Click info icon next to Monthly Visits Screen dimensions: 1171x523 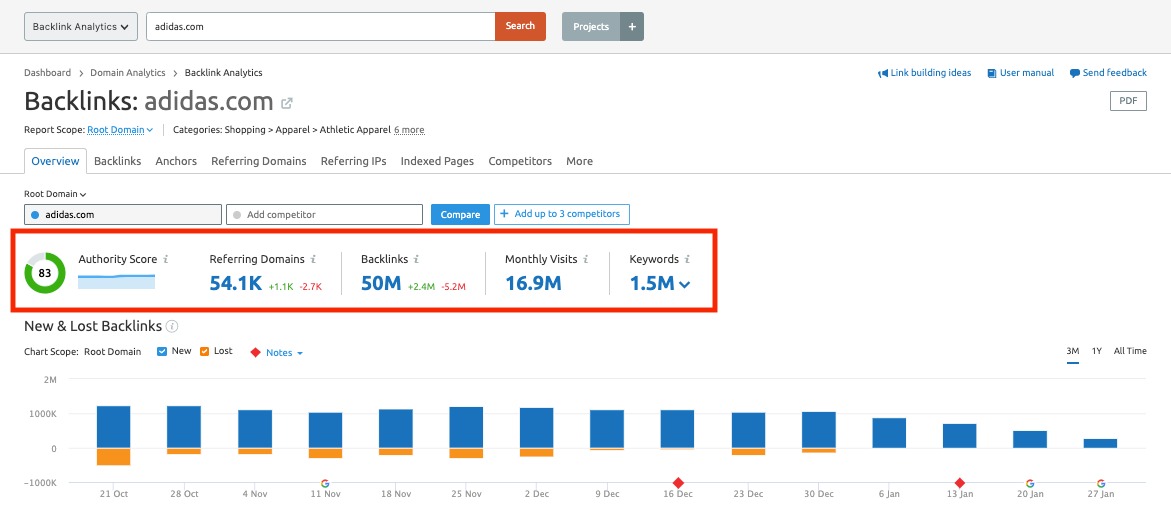[x=586, y=259]
